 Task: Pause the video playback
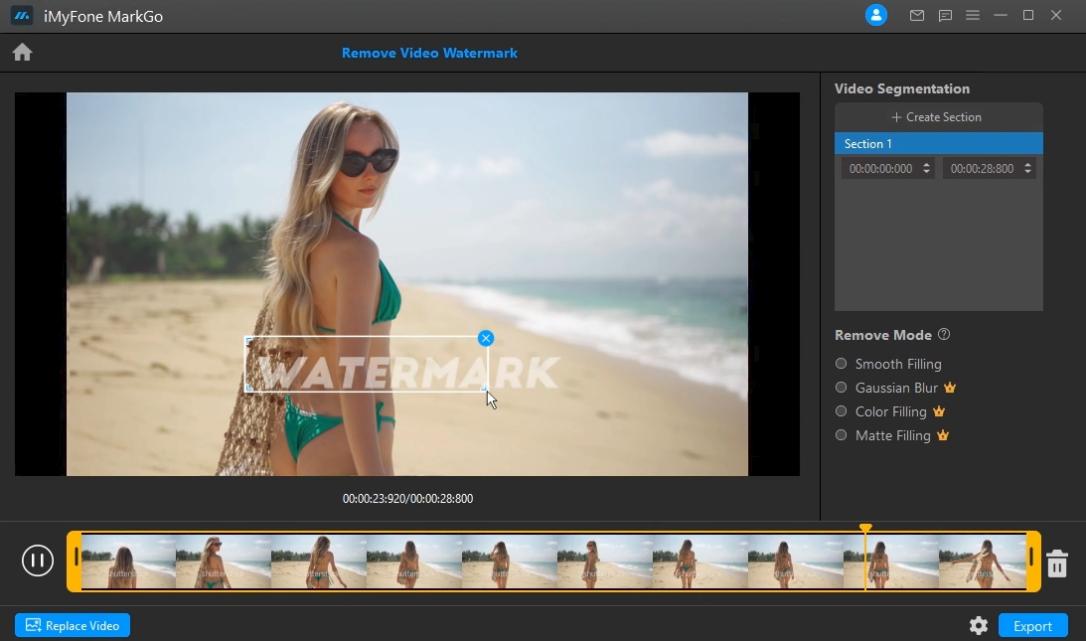pyautogui.click(x=38, y=560)
